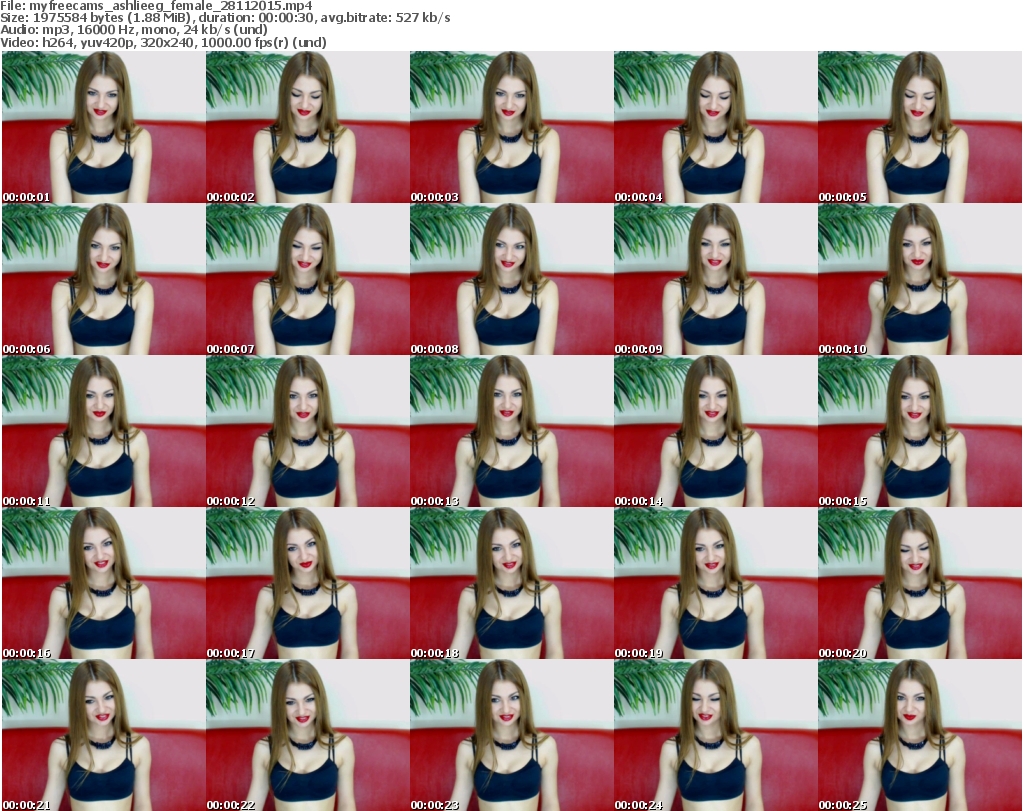Click the thumbnail frame stamped 00:00:21
This screenshot has height=811, width=1024.
tap(104, 735)
